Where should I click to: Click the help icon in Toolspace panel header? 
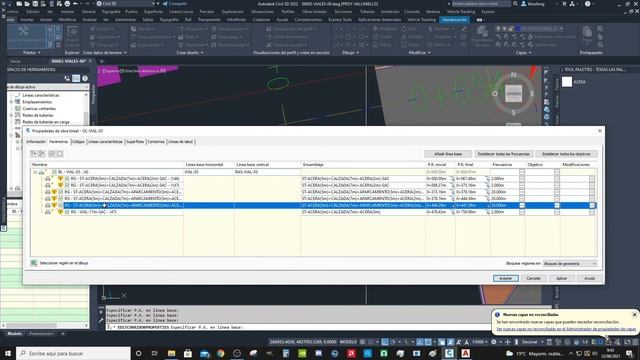[x=84, y=78]
